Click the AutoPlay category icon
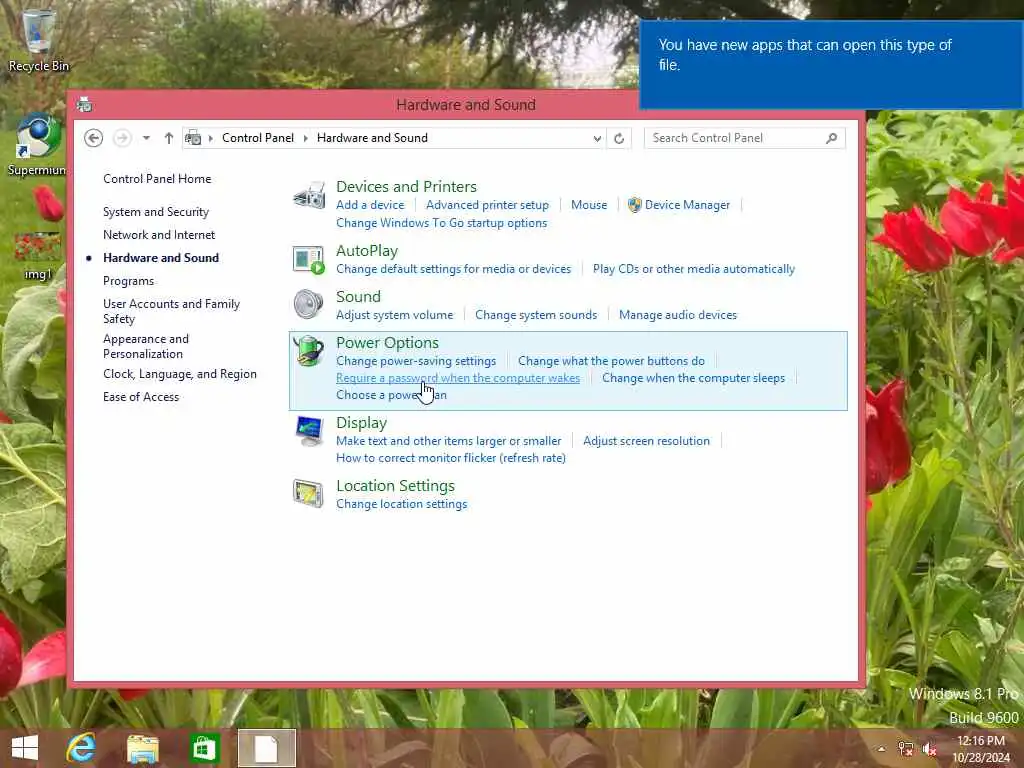This screenshot has height=768, width=1024. (x=309, y=259)
